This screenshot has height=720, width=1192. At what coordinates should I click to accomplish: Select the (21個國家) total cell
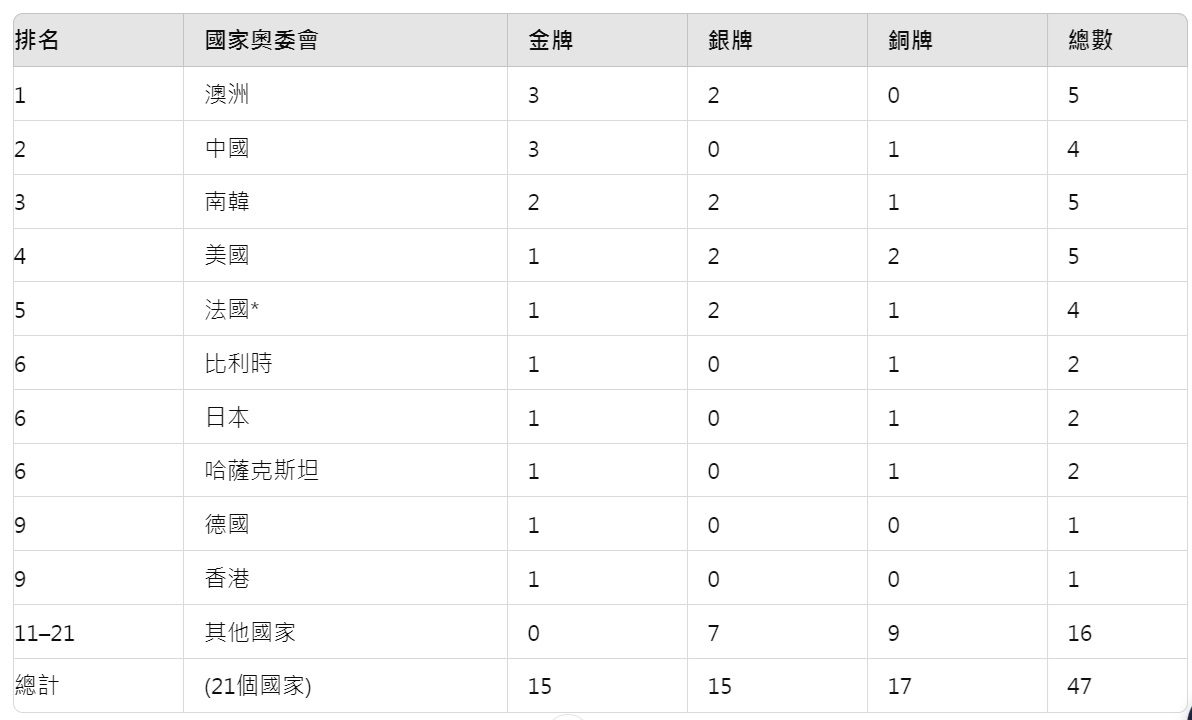click(258, 686)
